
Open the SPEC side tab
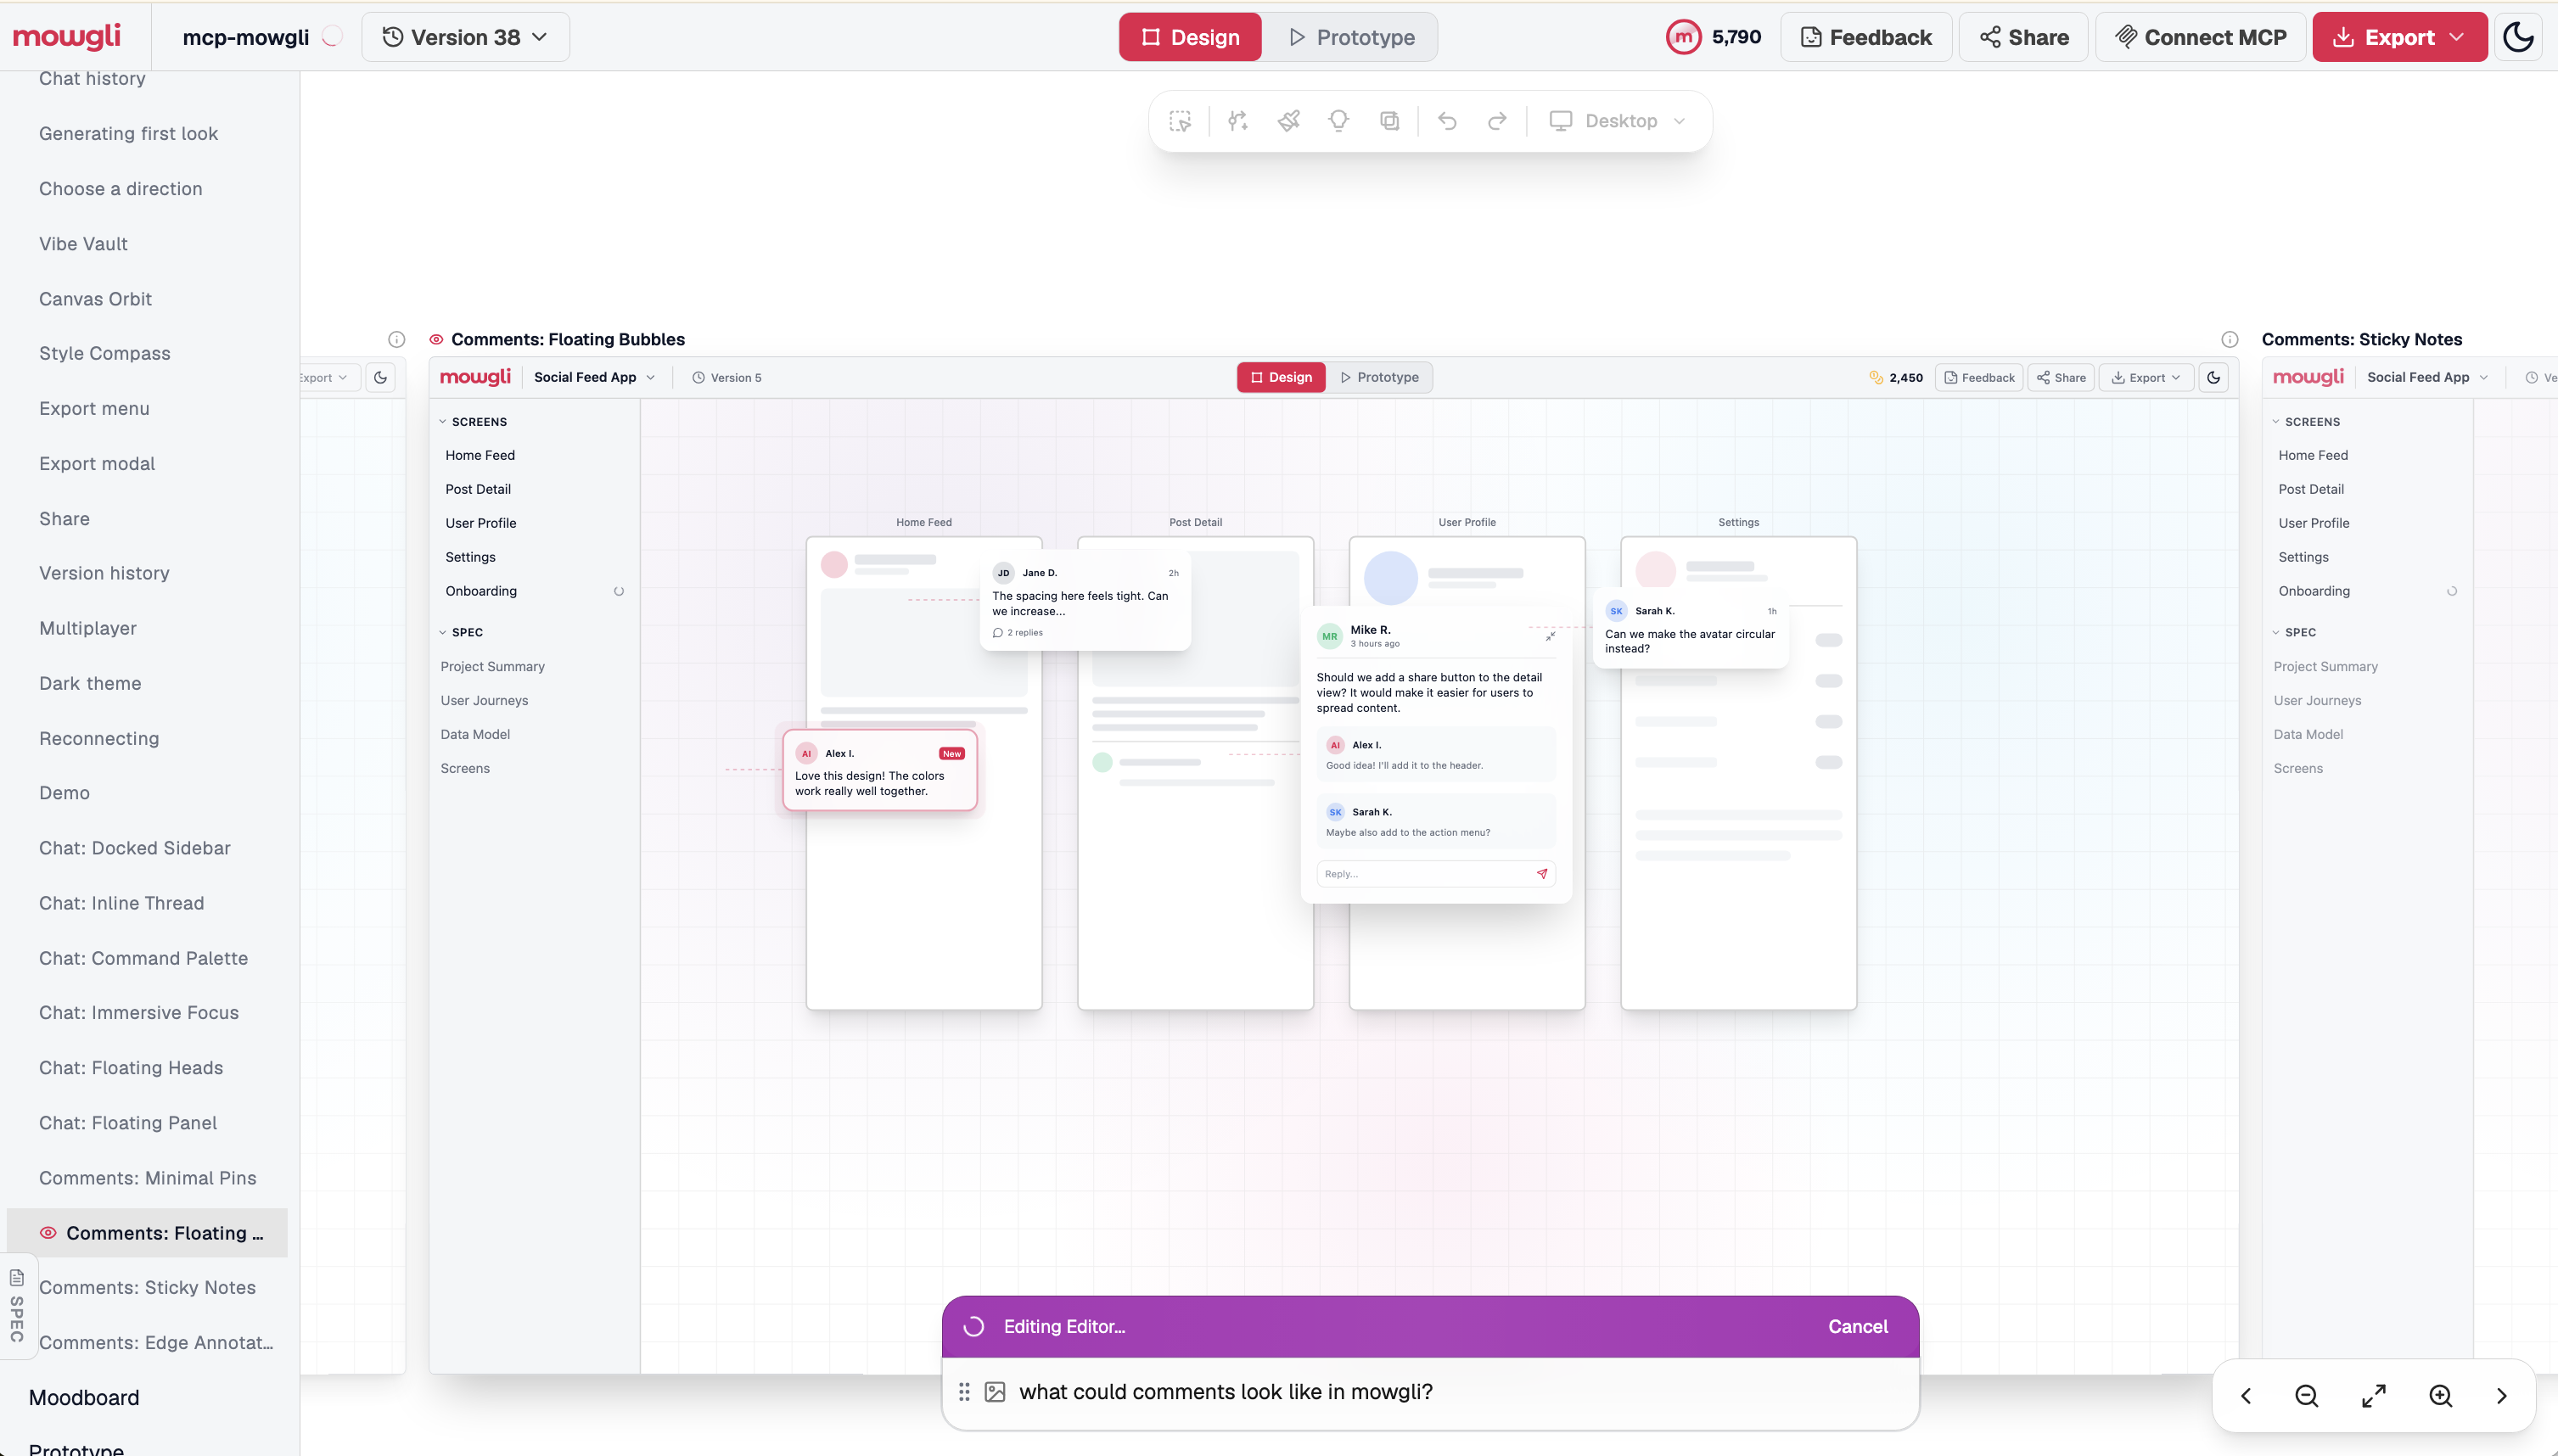tap(17, 1307)
